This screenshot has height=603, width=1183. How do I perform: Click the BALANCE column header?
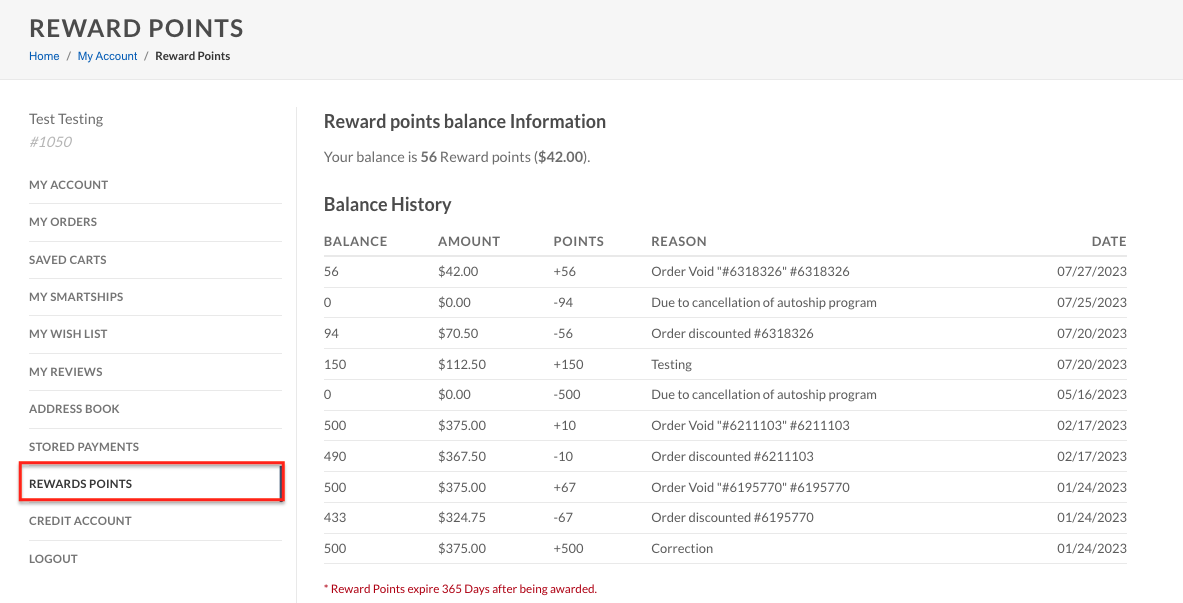point(356,241)
